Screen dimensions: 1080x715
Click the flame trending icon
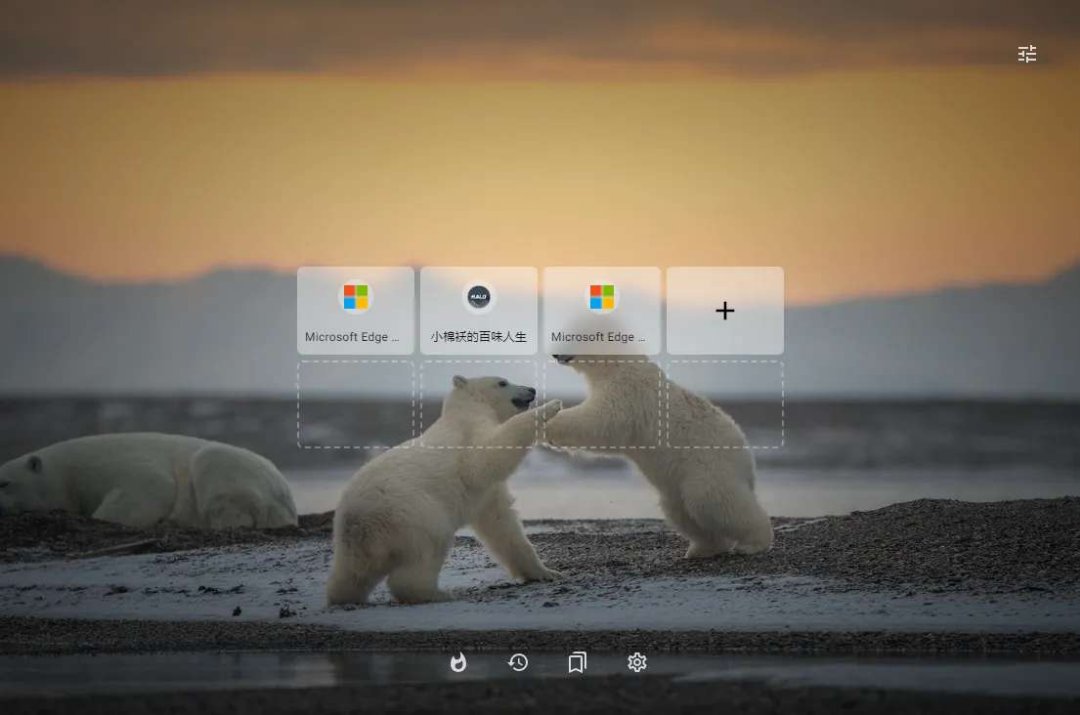tap(458, 662)
